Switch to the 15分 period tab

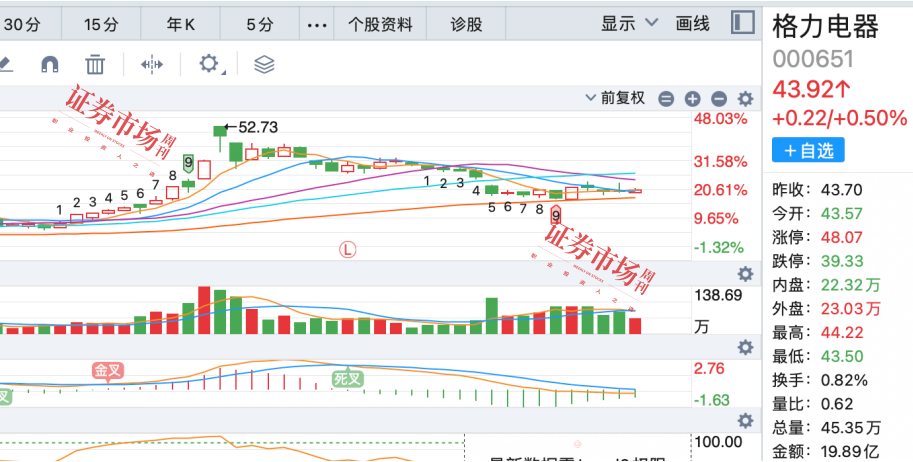[101, 24]
